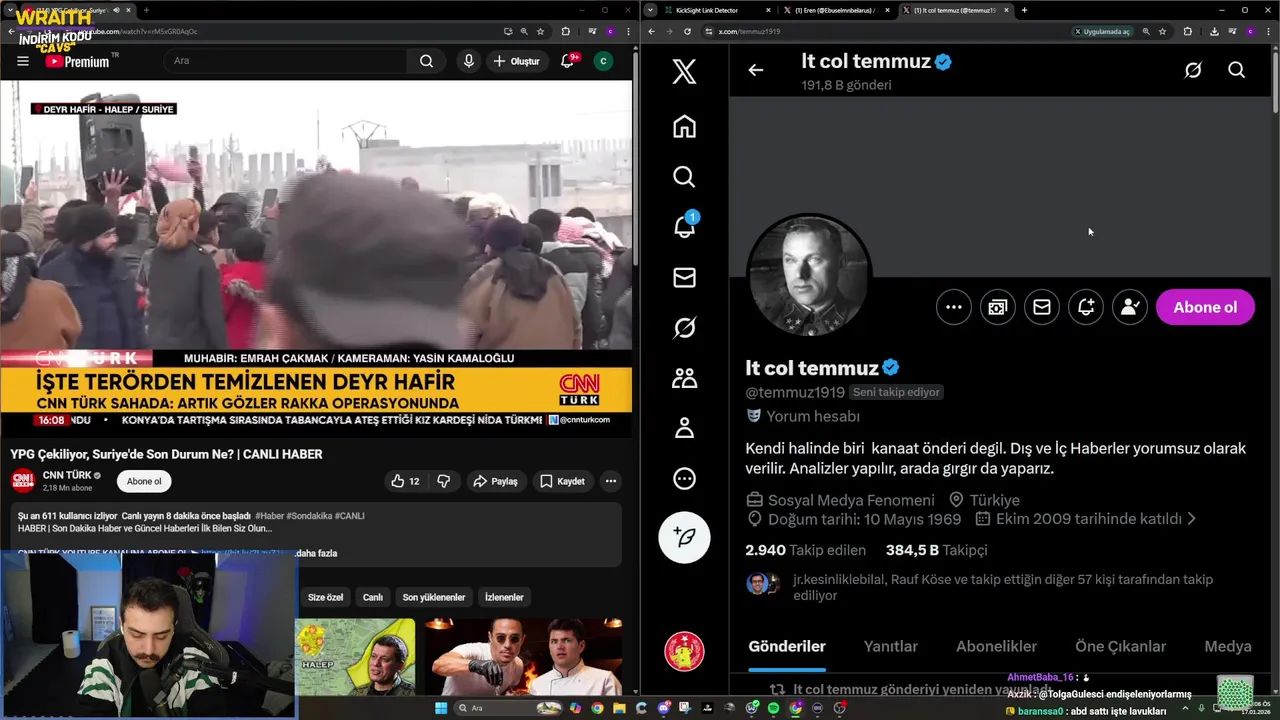This screenshot has height=720, width=1280.
Task: Click the Abone ol button on X
Action: coord(1205,307)
